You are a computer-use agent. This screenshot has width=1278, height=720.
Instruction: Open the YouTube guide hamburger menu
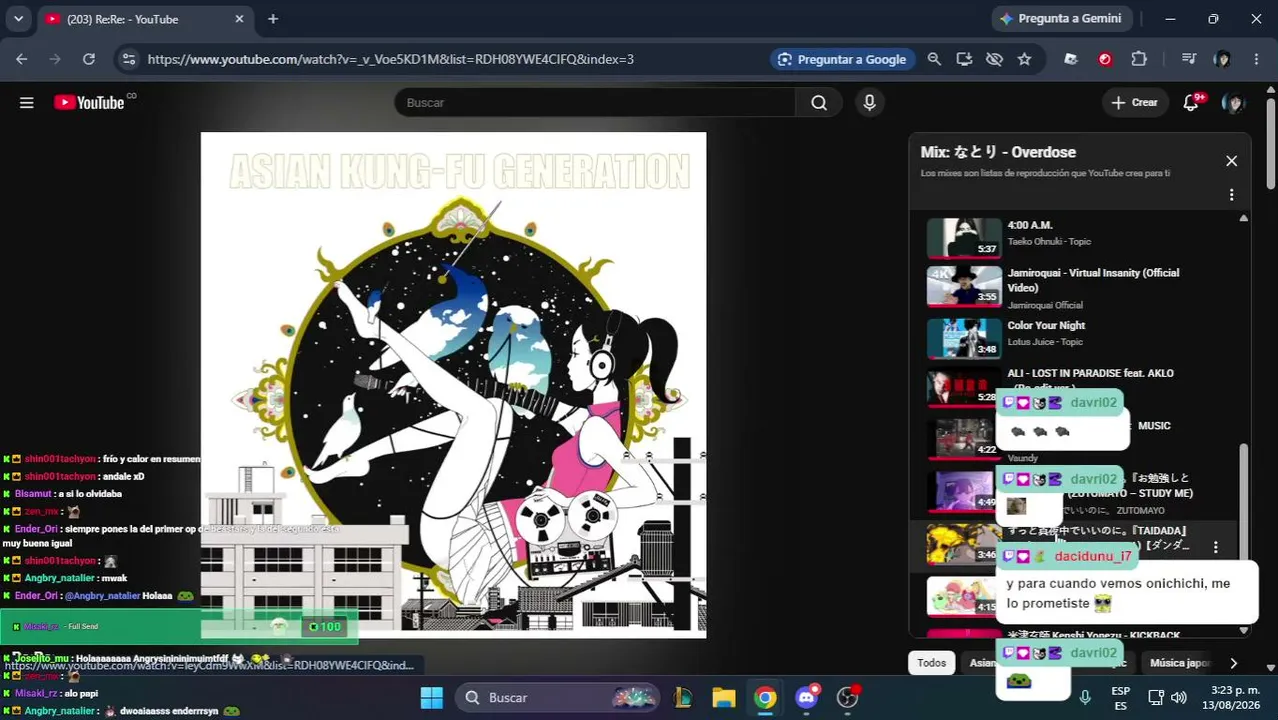tap(27, 102)
